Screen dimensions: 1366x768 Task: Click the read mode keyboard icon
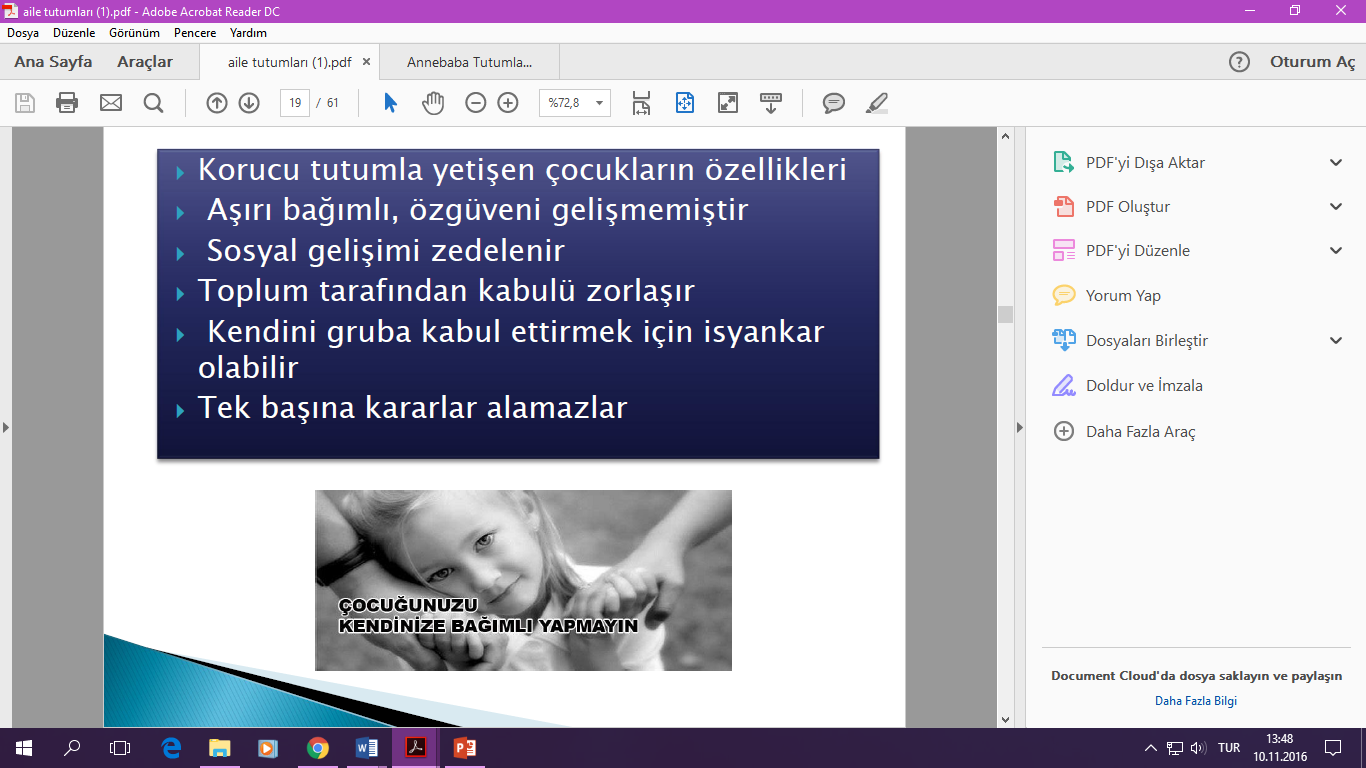pyautogui.click(x=770, y=102)
